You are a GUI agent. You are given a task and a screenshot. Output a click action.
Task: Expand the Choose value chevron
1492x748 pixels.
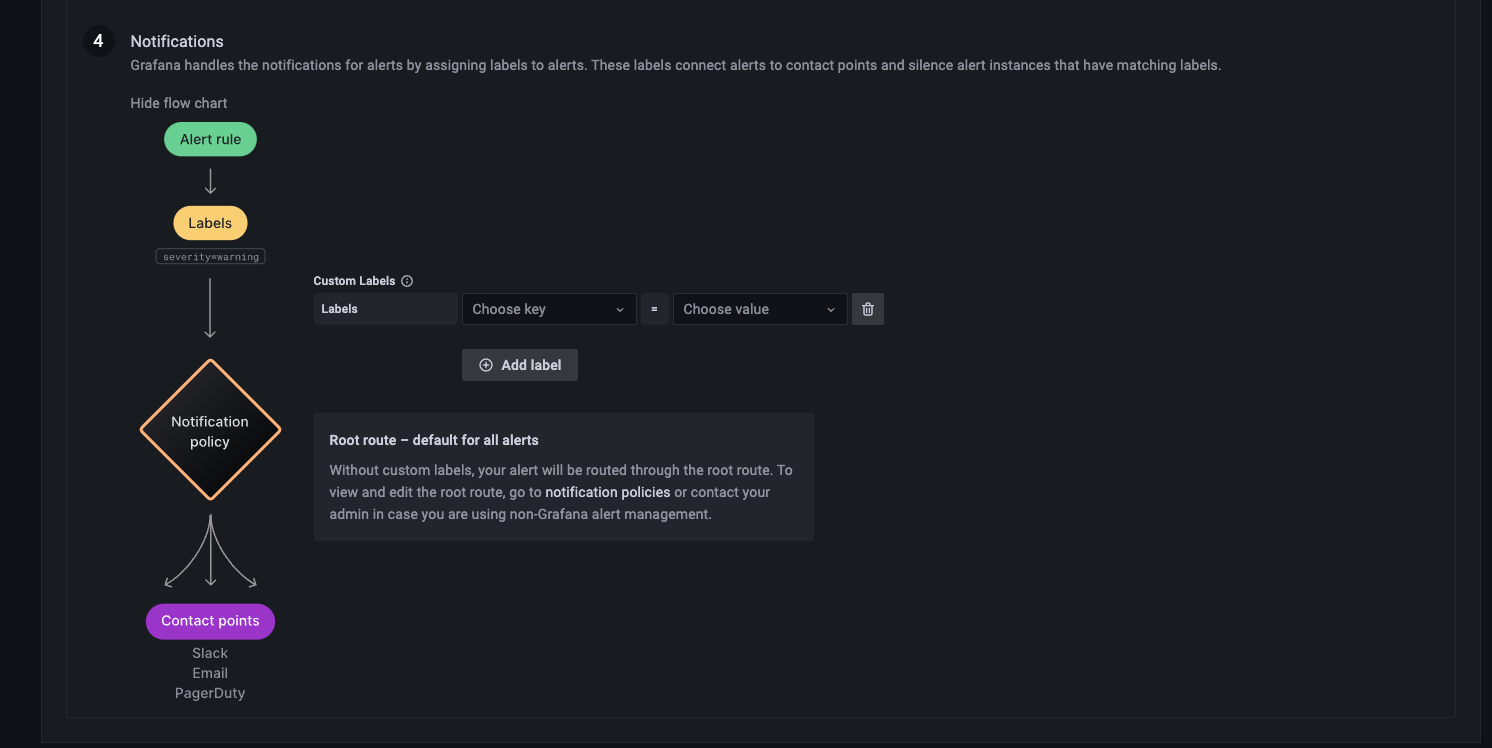click(x=830, y=309)
